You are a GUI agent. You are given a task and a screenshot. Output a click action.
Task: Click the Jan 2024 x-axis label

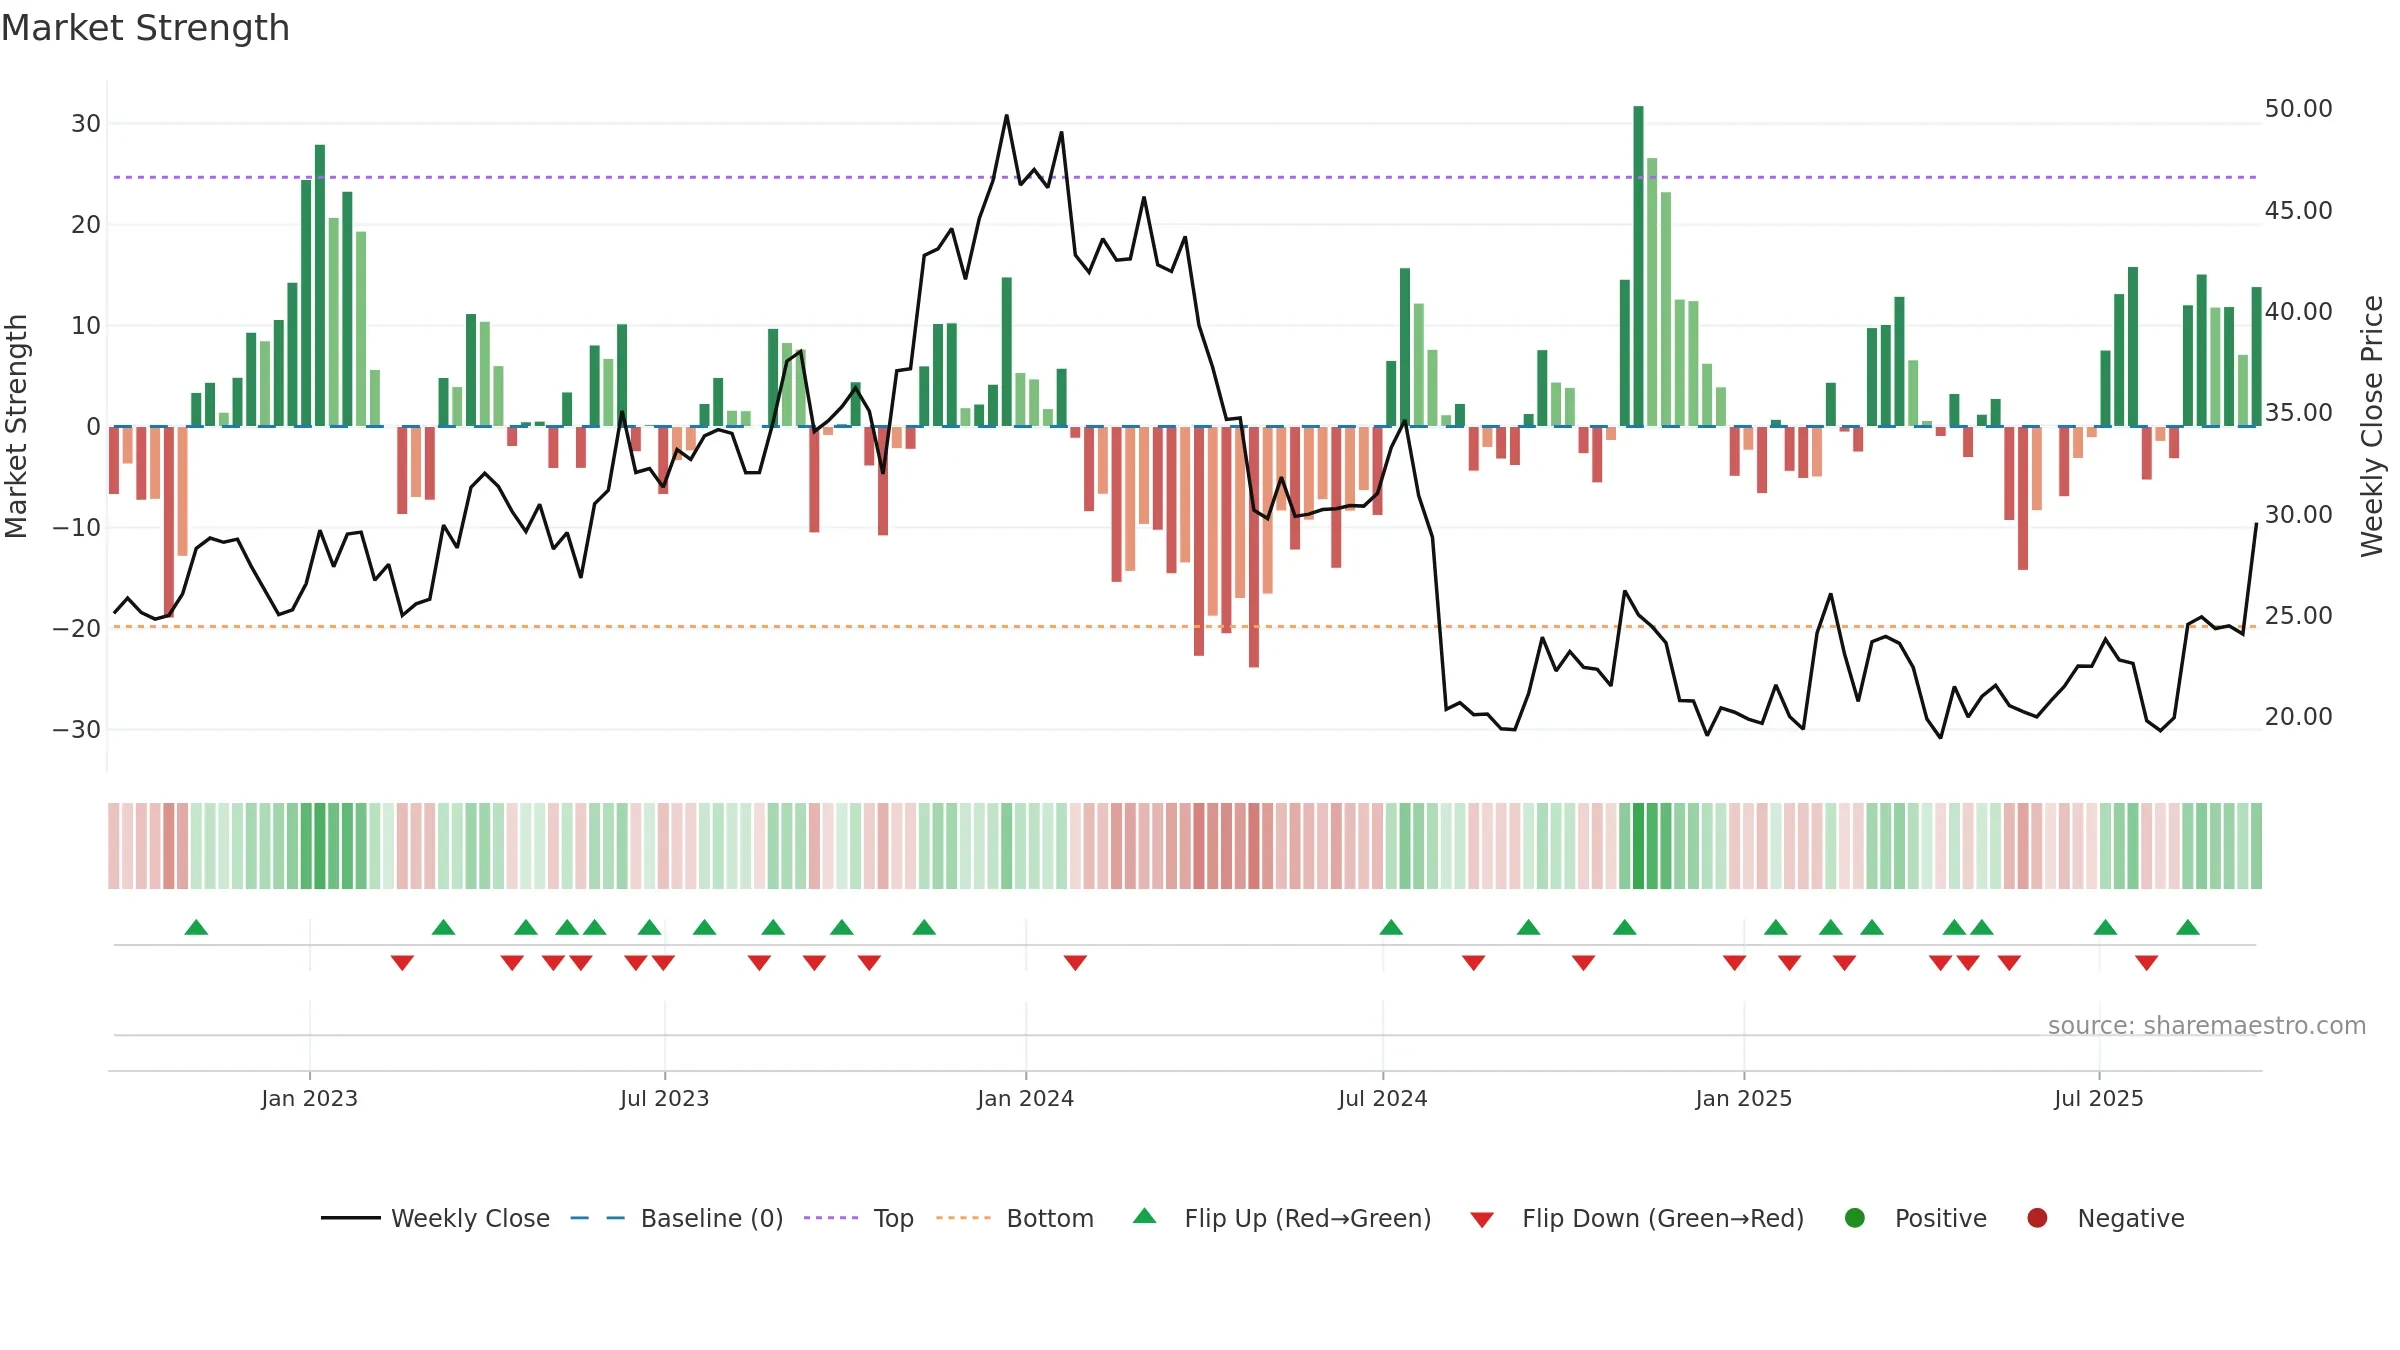tap(1025, 1099)
